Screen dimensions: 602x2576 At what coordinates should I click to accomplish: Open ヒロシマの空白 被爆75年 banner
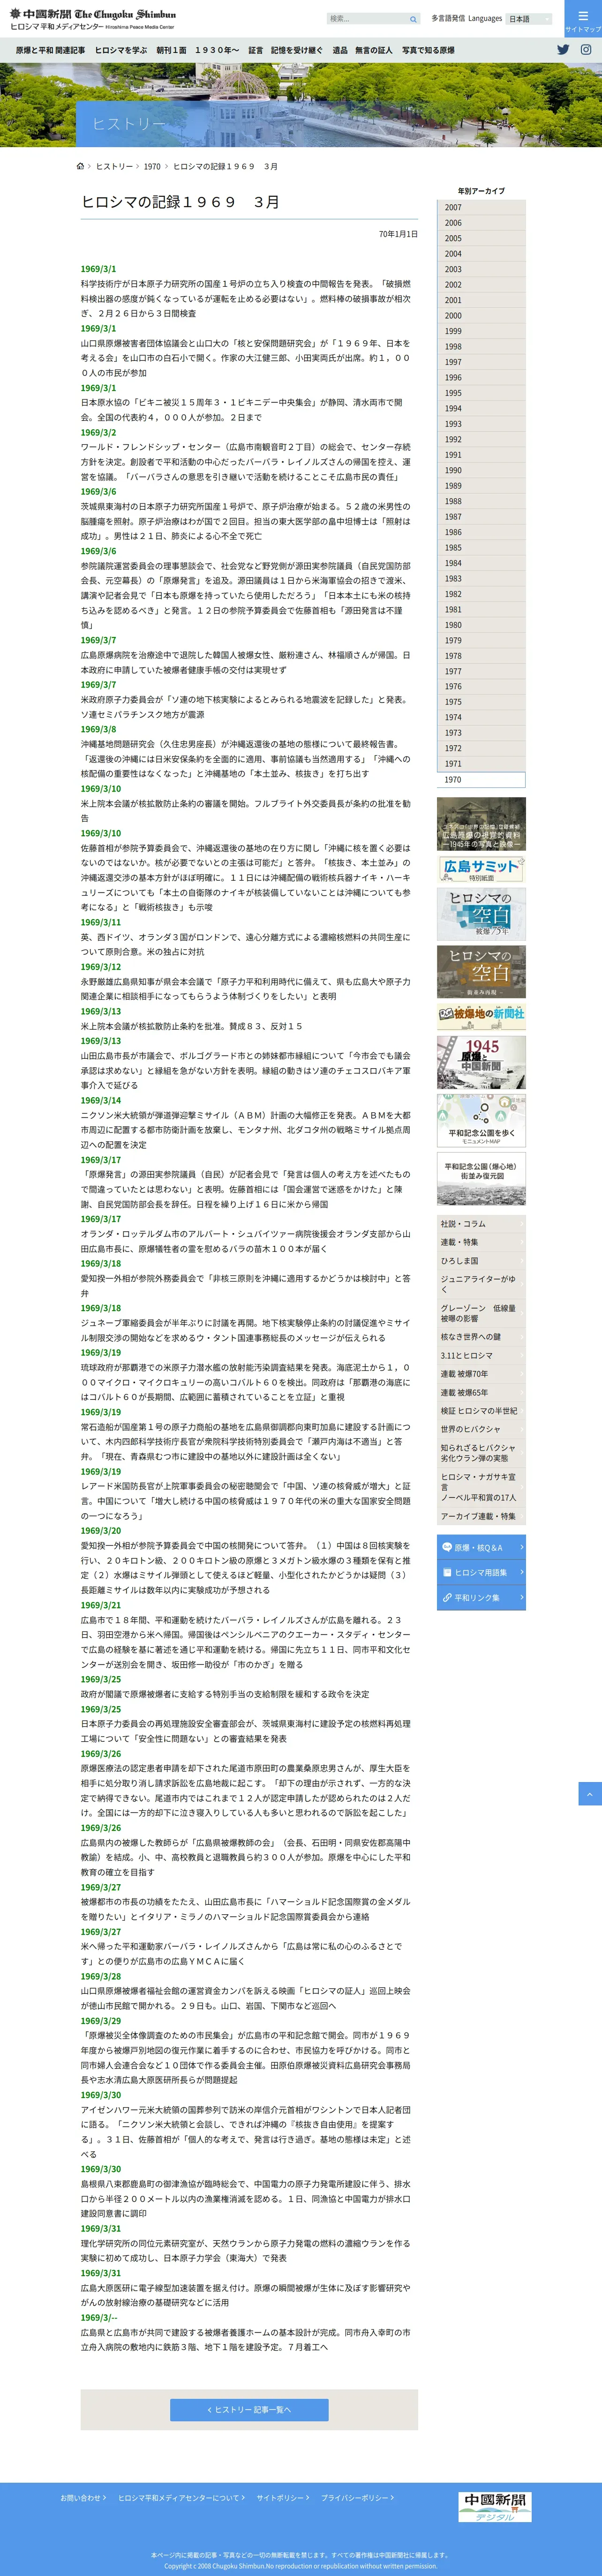[481, 914]
